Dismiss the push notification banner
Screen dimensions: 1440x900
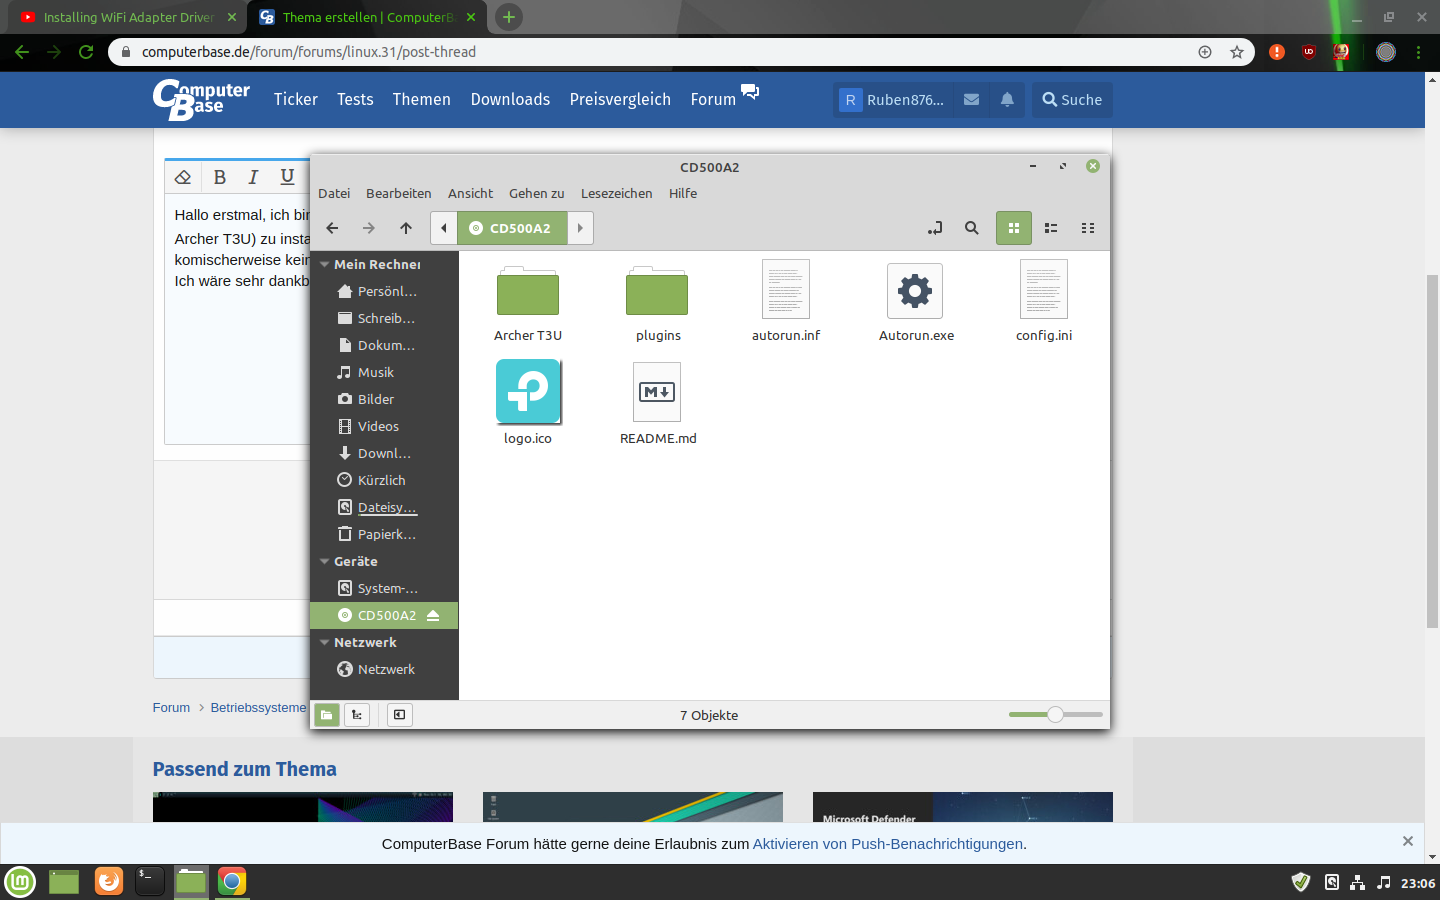[x=1407, y=842]
